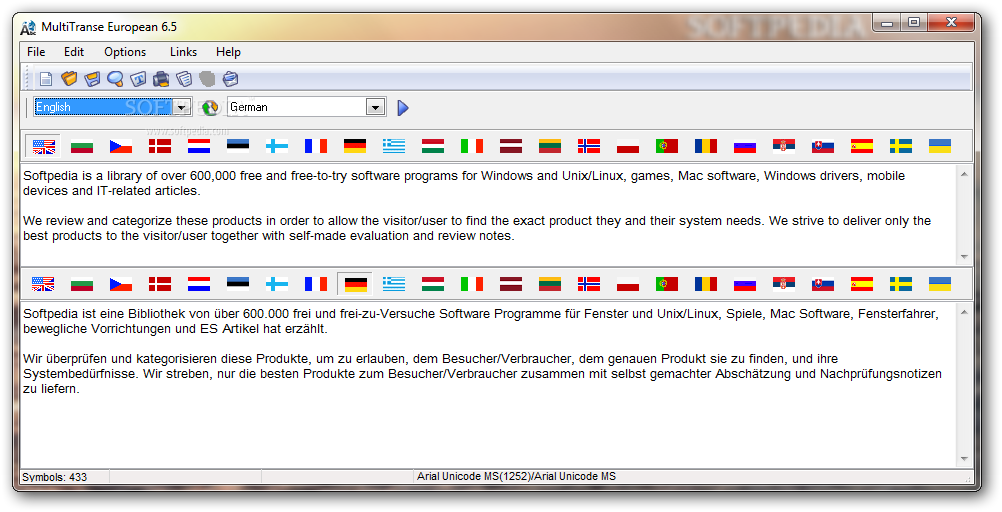The height and width of the screenshot is (512, 1002).
Task: Choose Polish flag in source flag row
Action: (628, 146)
